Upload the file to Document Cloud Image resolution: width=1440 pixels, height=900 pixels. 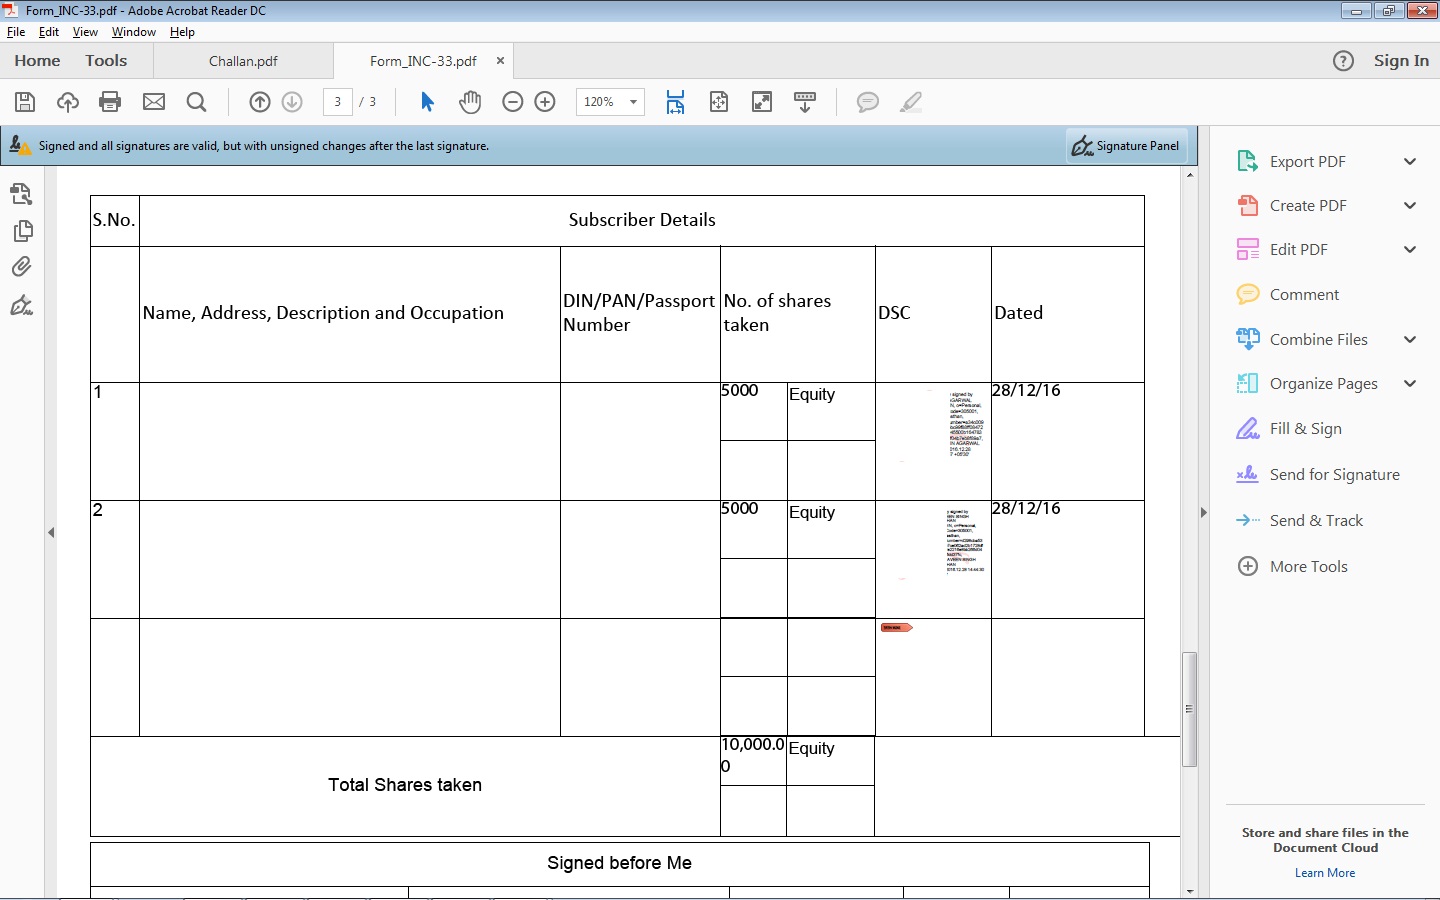[x=67, y=101]
